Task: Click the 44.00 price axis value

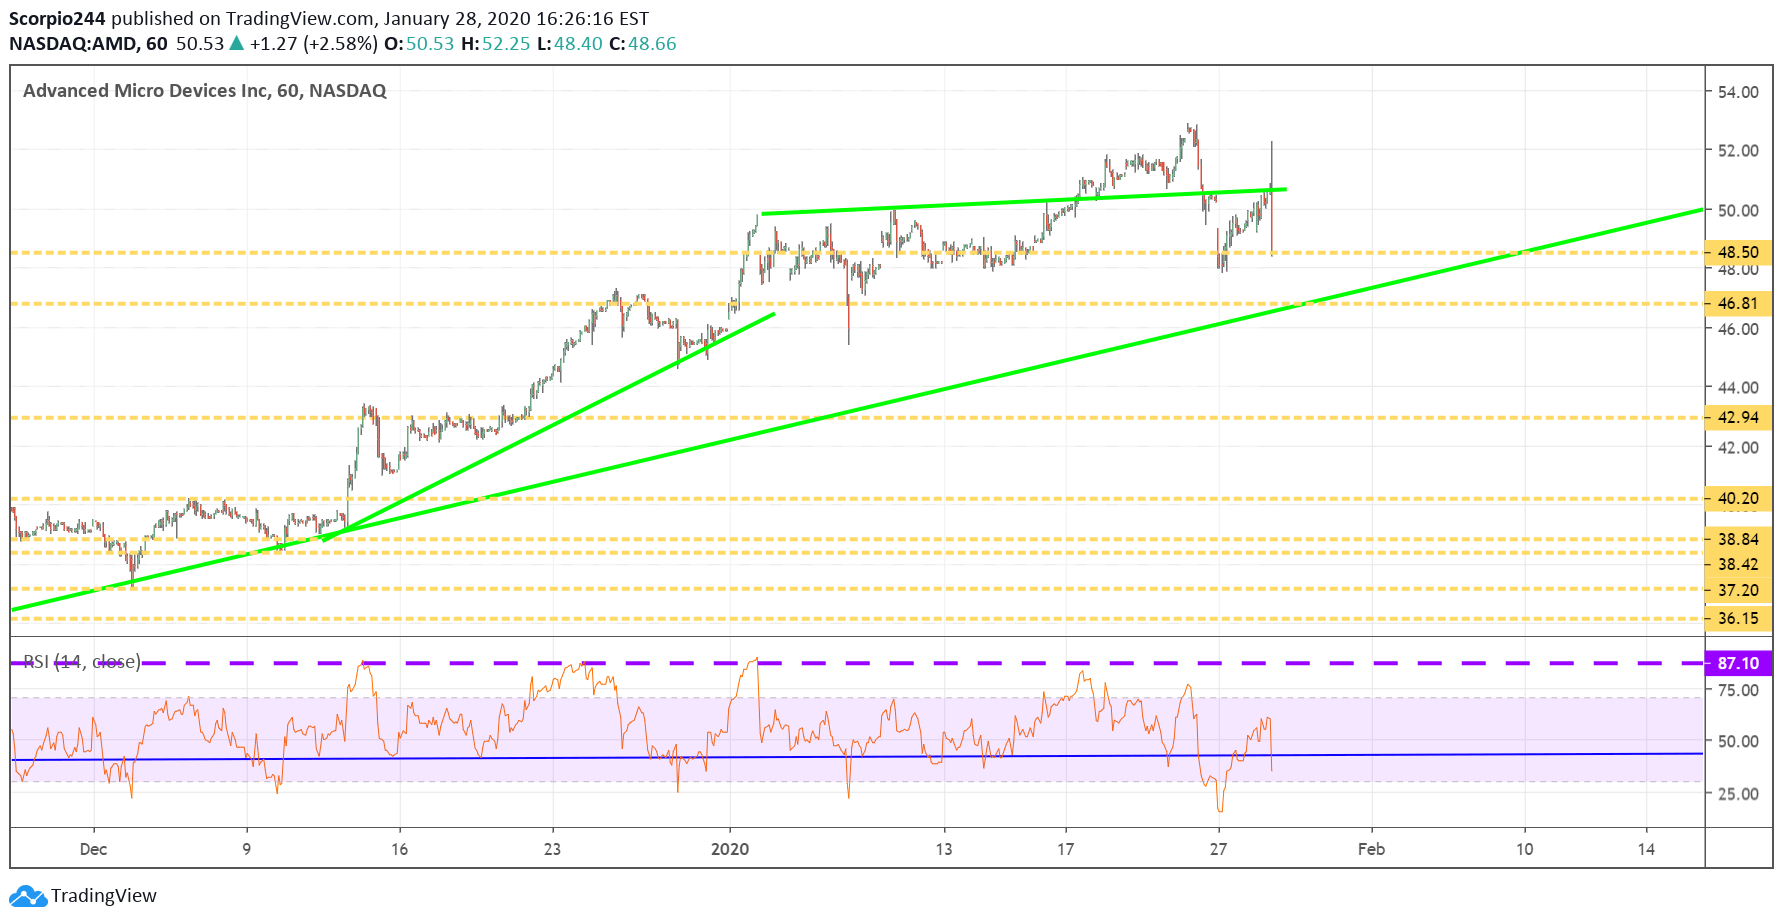Action: coord(1738,387)
